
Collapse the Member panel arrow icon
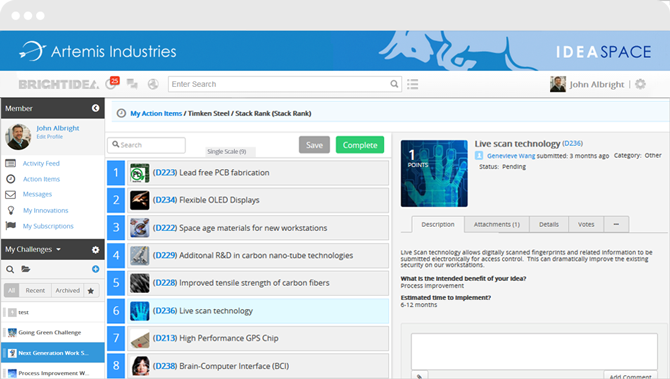(95, 108)
